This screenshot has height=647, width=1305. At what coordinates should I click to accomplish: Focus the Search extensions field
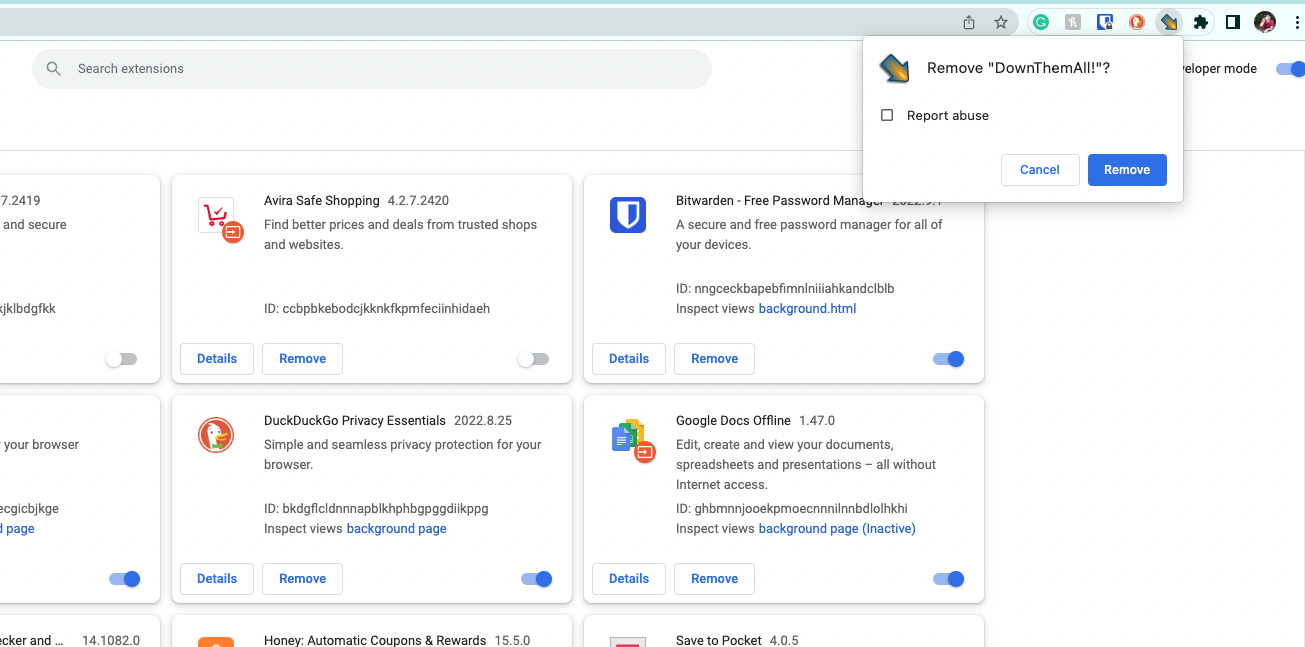[x=372, y=69]
